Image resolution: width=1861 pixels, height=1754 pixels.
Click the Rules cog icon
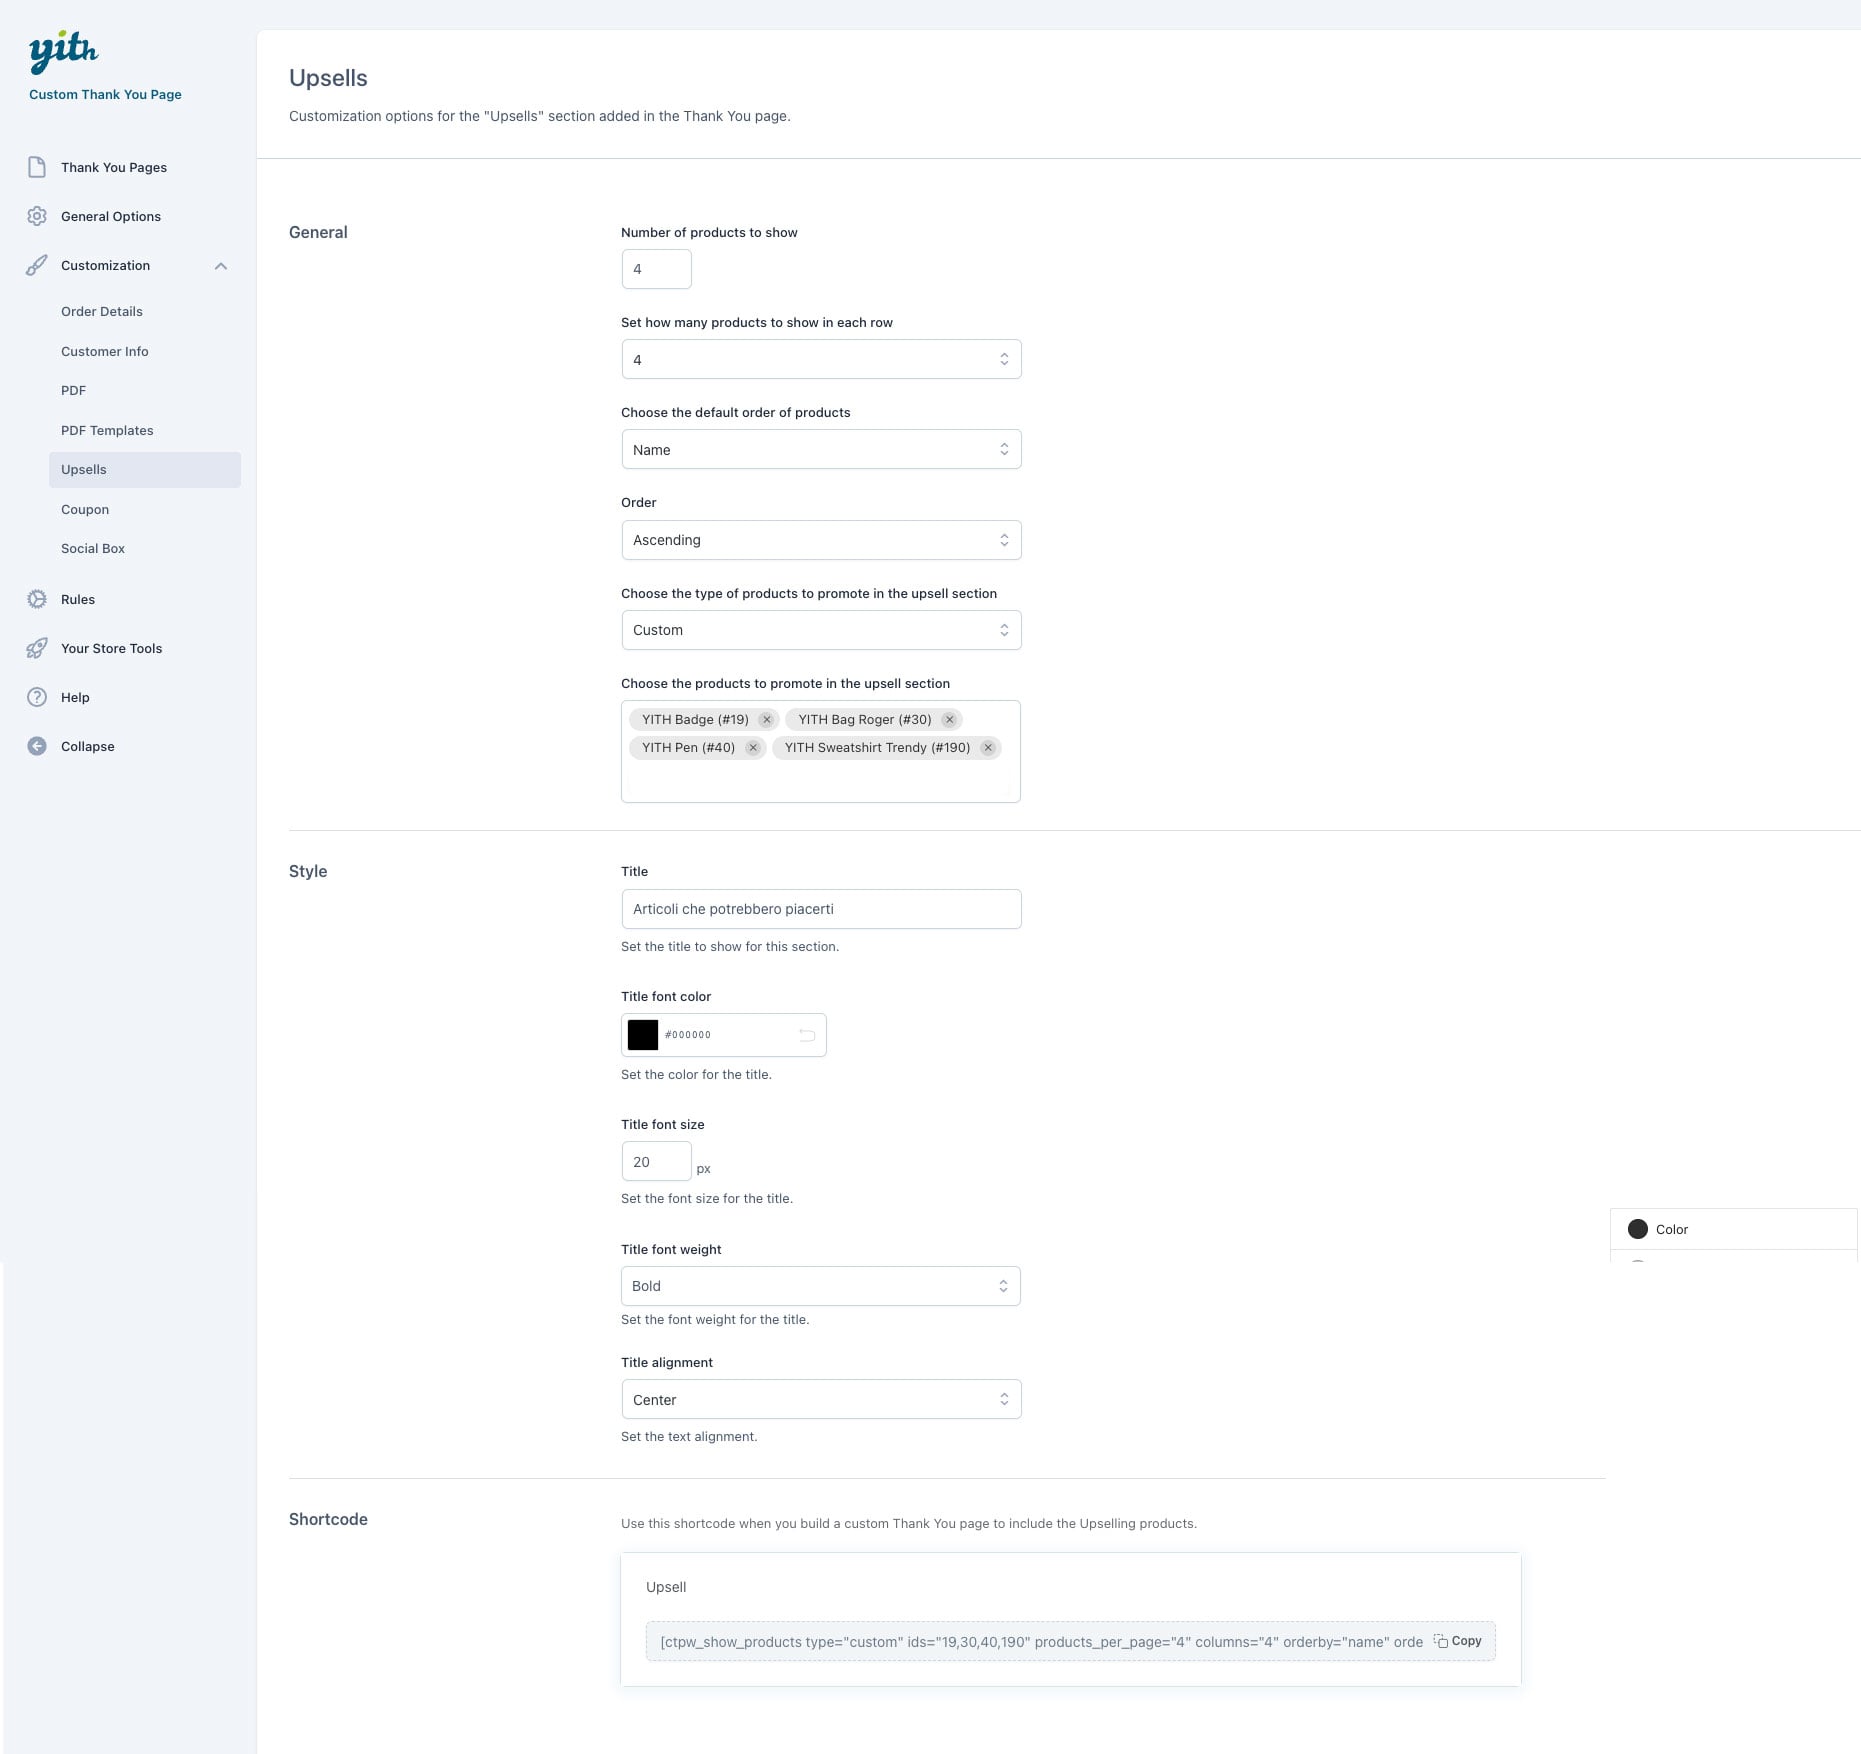pyautogui.click(x=37, y=599)
